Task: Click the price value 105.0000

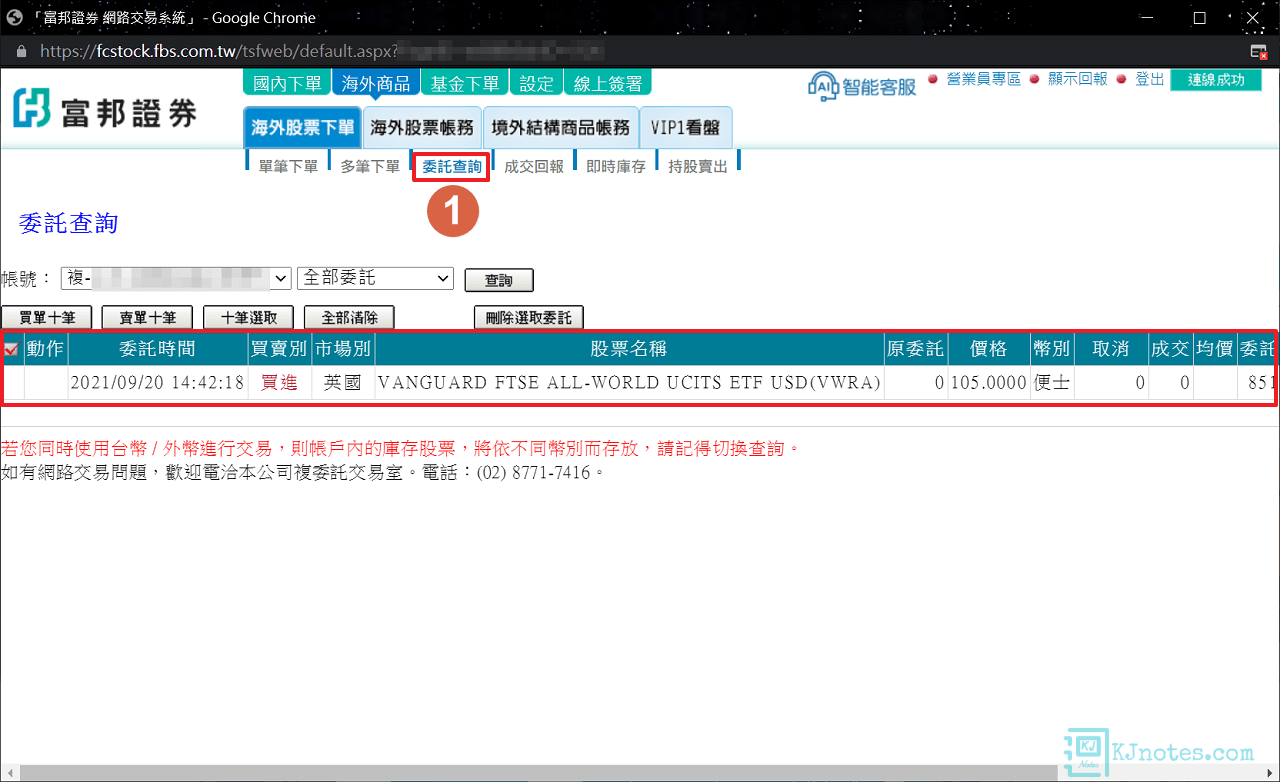Action: (989, 383)
